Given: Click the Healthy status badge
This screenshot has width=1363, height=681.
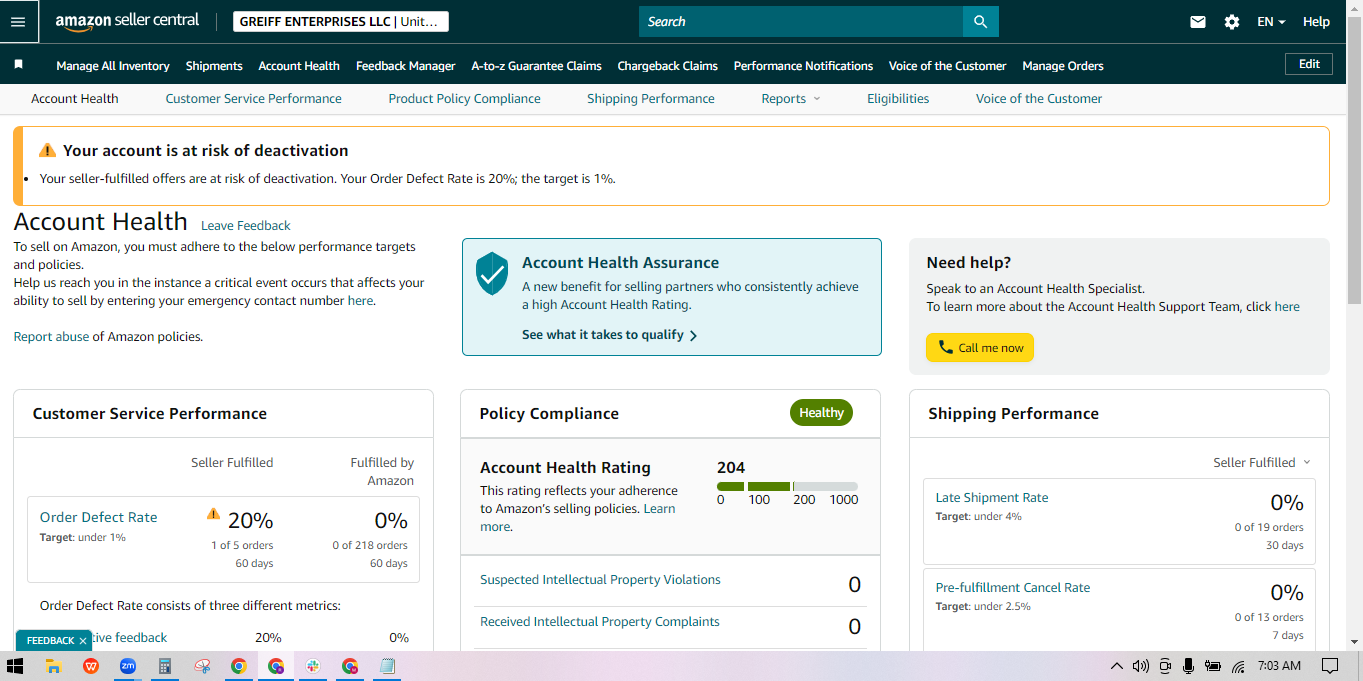Looking at the screenshot, I should pos(821,413).
